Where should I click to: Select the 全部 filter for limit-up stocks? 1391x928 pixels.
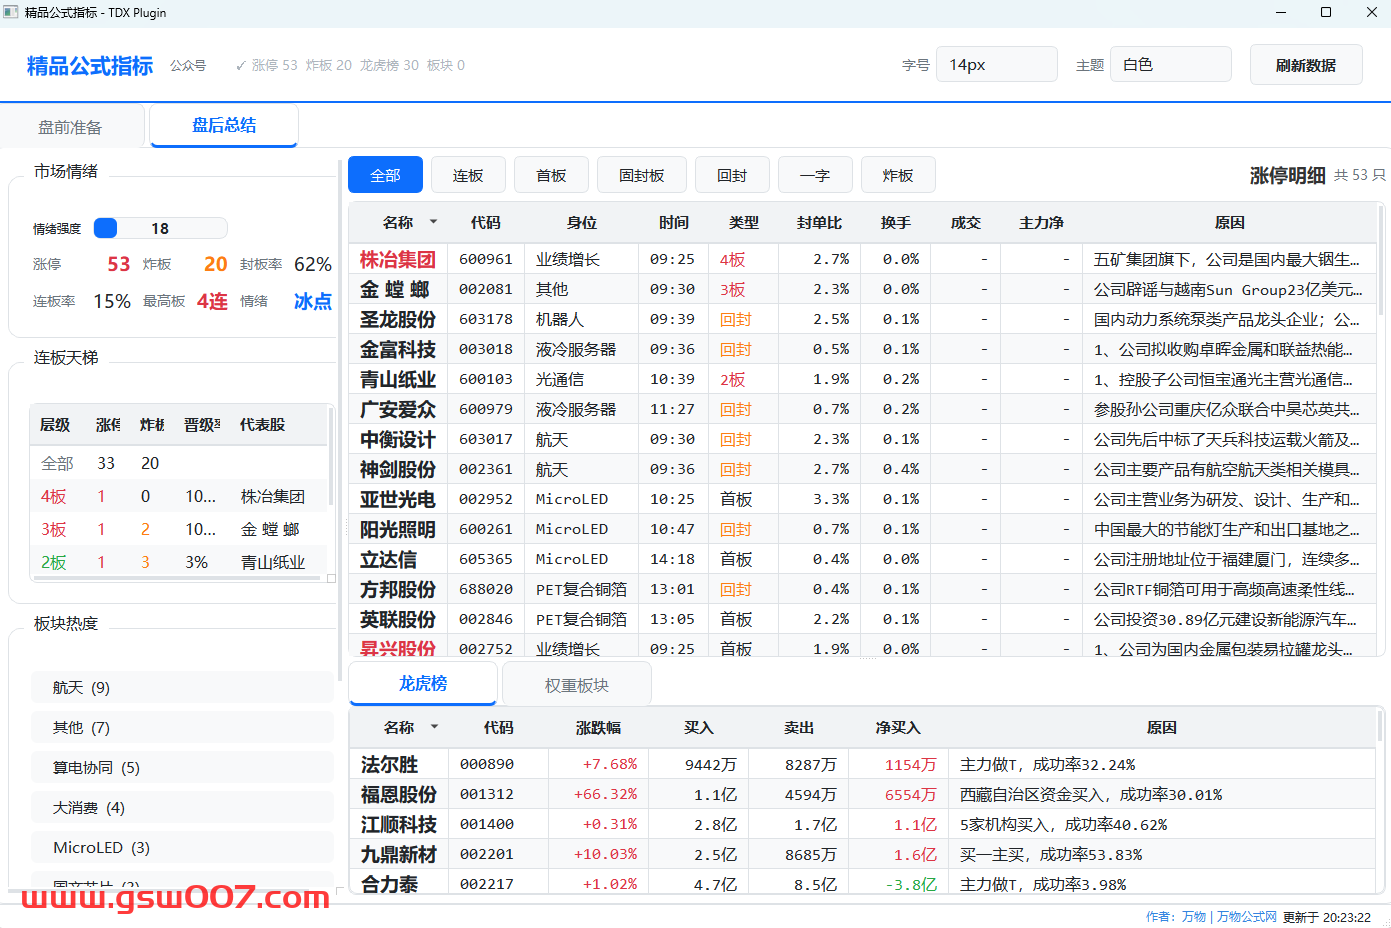[x=385, y=175]
